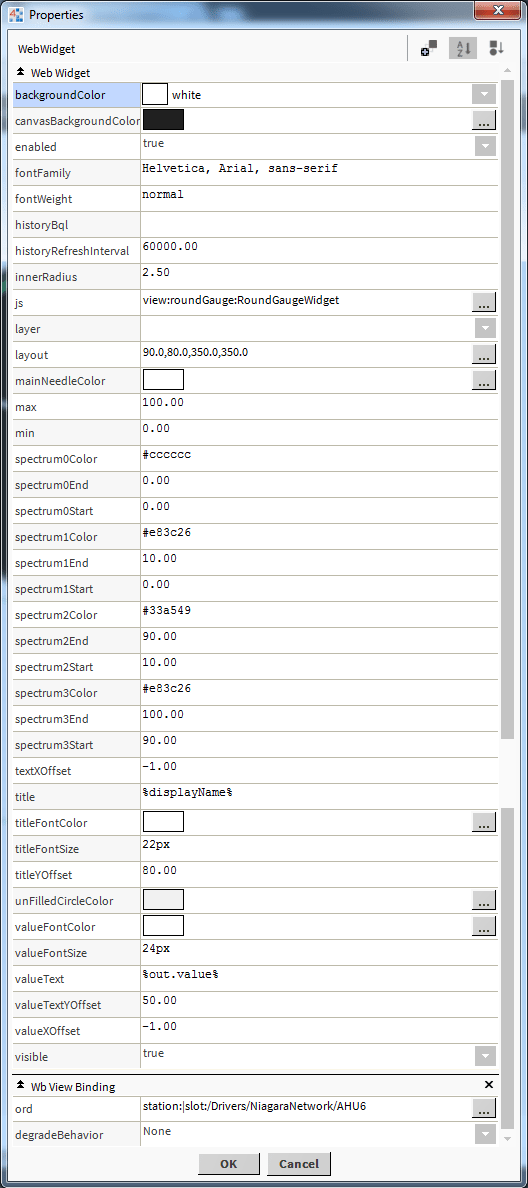The width and height of the screenshot is (528, 1188).
Task: Open the layer dropdown
Action: point(486,328)
